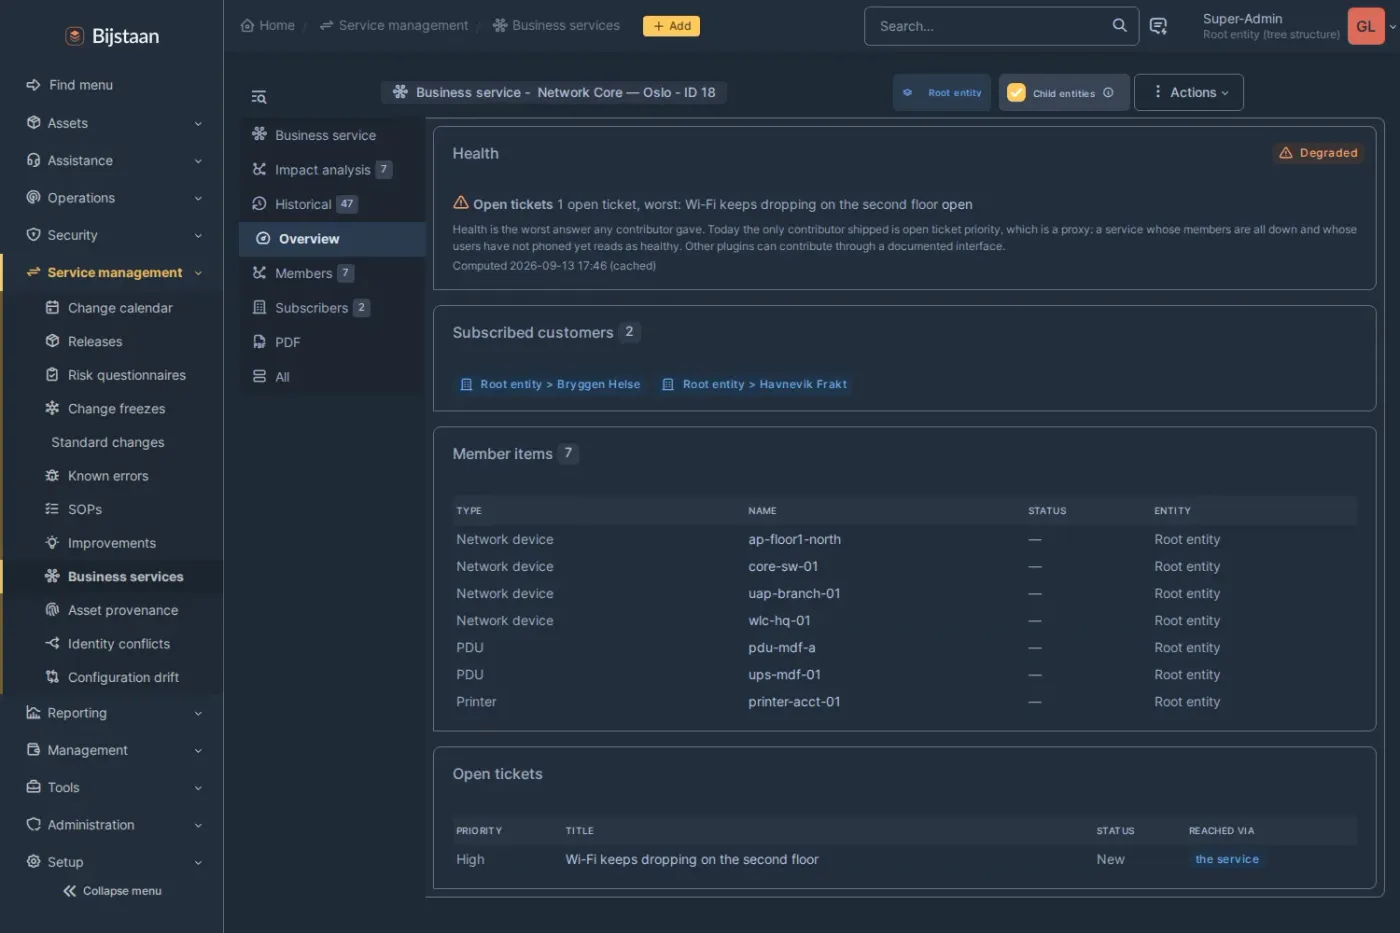Open the Actions dropdown
The height and width of the screenshot is (933, 1400).
[1189, 93]
